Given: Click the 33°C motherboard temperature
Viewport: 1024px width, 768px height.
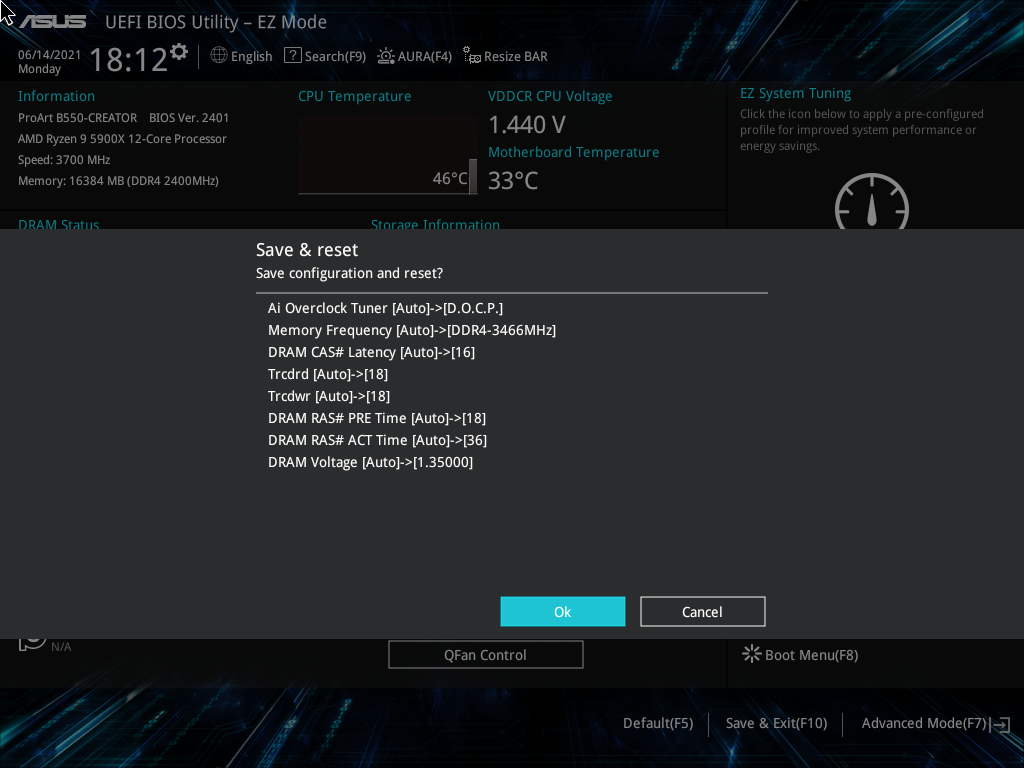Looking at the screenshot, I should pyautogui.click(x=513, y=181).
